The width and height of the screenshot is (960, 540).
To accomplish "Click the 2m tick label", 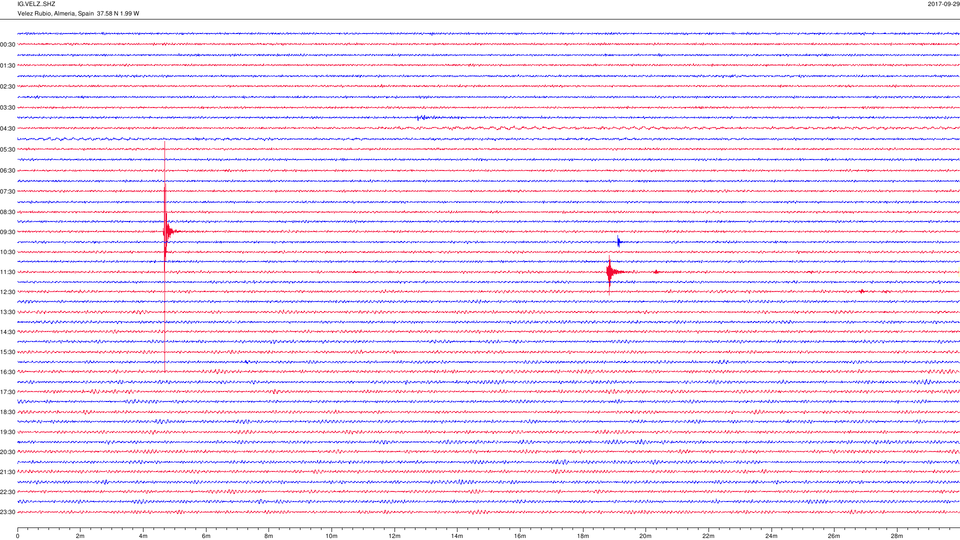I will click(x=80, y=536).
